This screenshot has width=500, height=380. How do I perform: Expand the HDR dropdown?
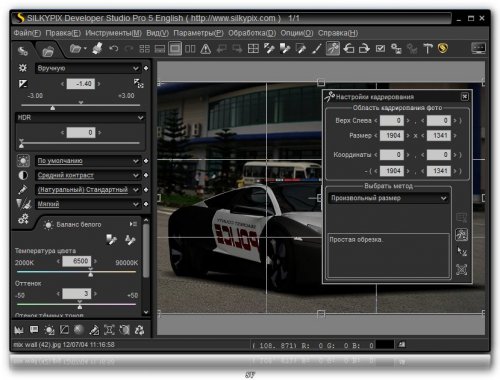click(x=80, y=118)
